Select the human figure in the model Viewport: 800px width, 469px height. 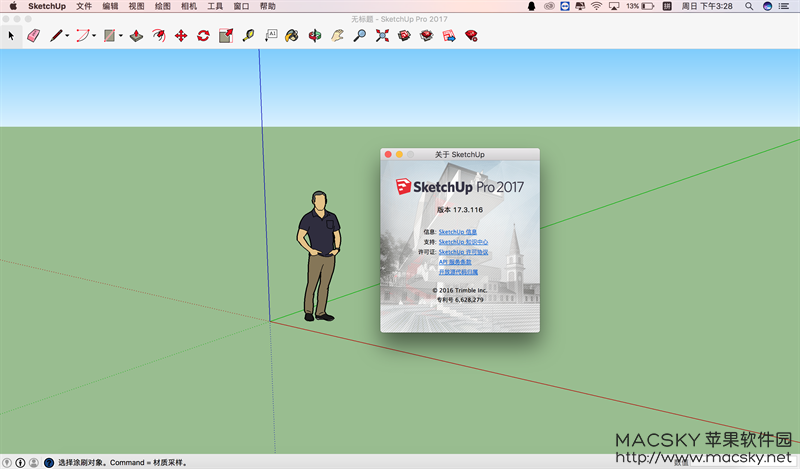319,255
